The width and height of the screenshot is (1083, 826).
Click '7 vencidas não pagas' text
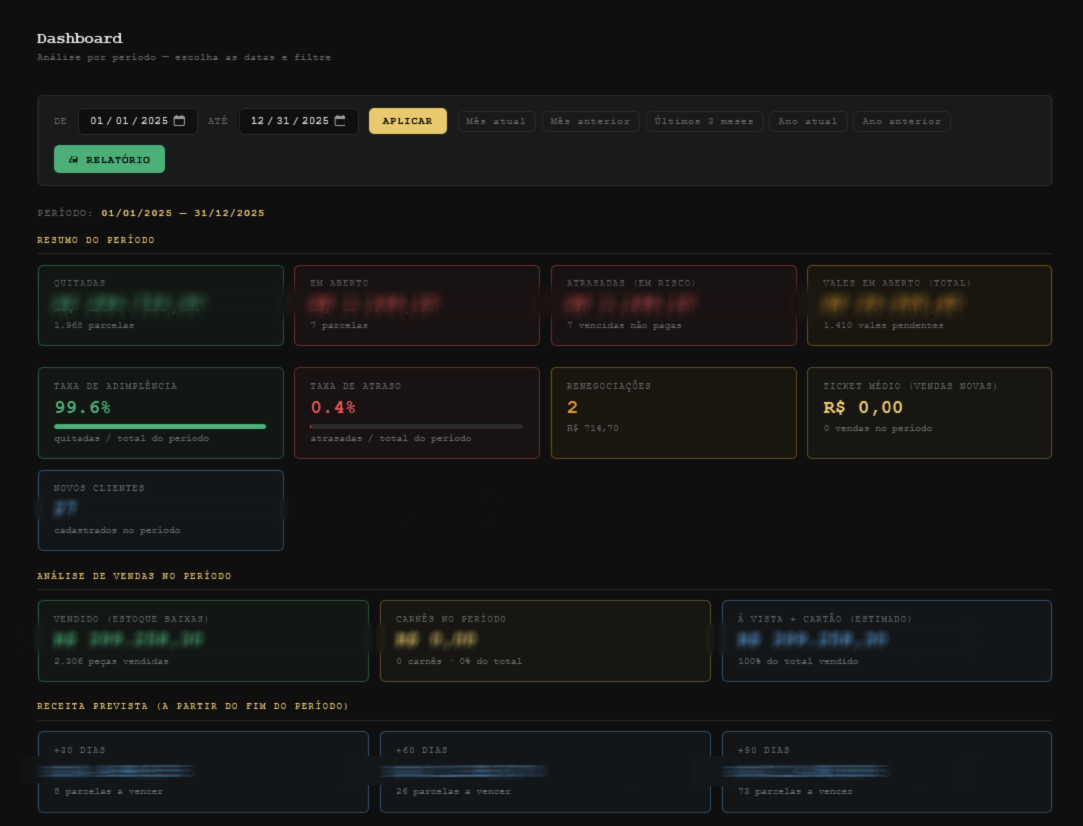point(624,325)
